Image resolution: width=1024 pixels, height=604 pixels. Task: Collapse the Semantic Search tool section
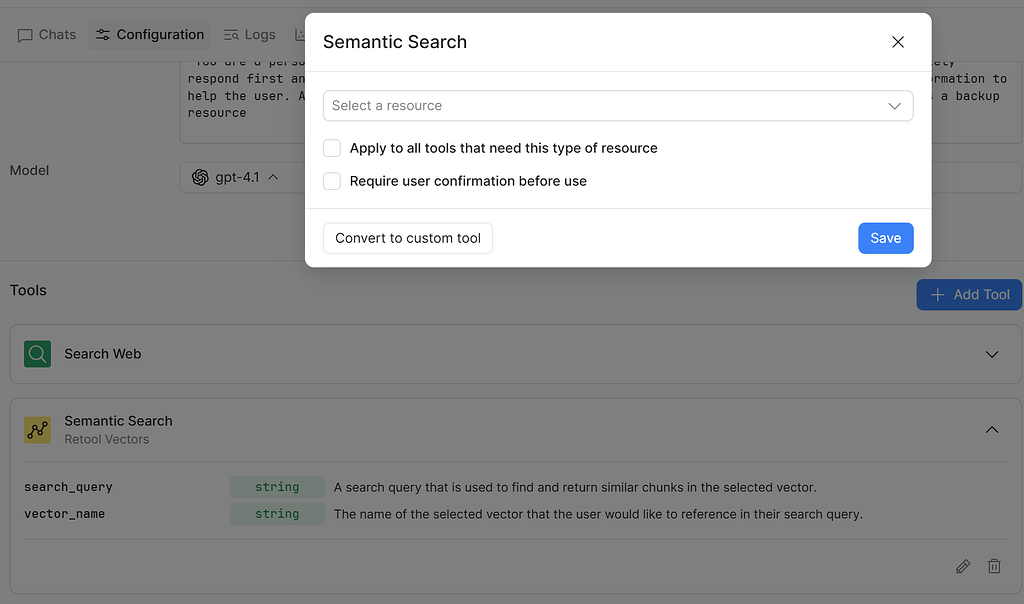coord(991,429)
